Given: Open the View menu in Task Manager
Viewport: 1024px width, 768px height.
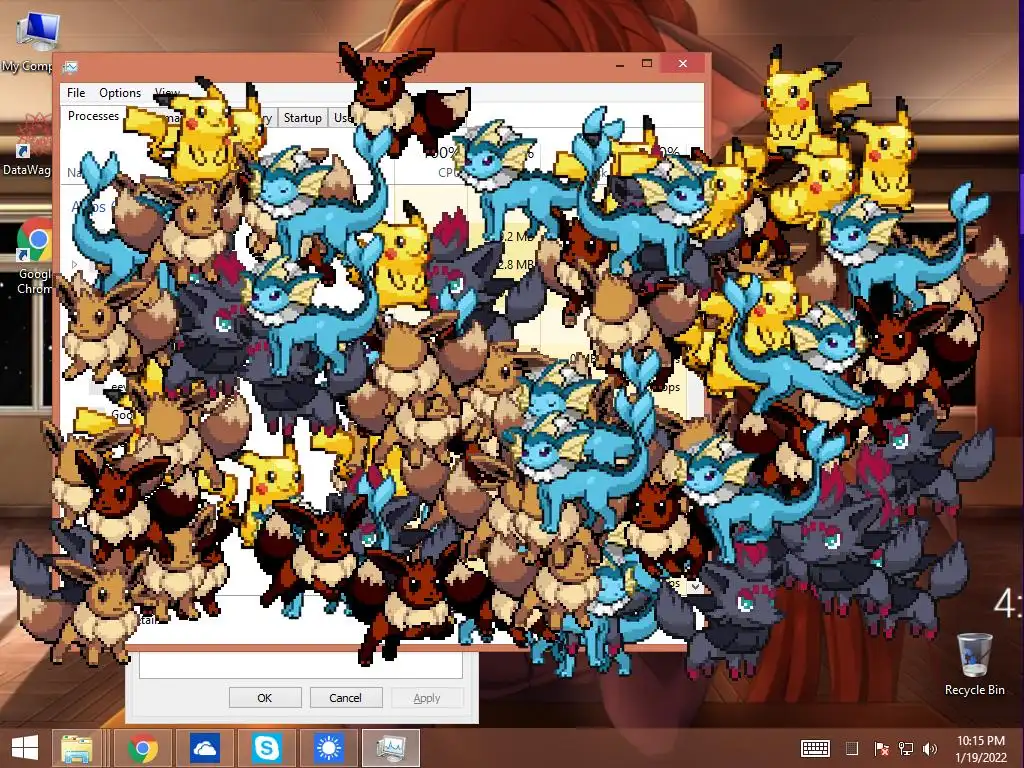Looking at the screenshot, I should (x=167, y=93).
